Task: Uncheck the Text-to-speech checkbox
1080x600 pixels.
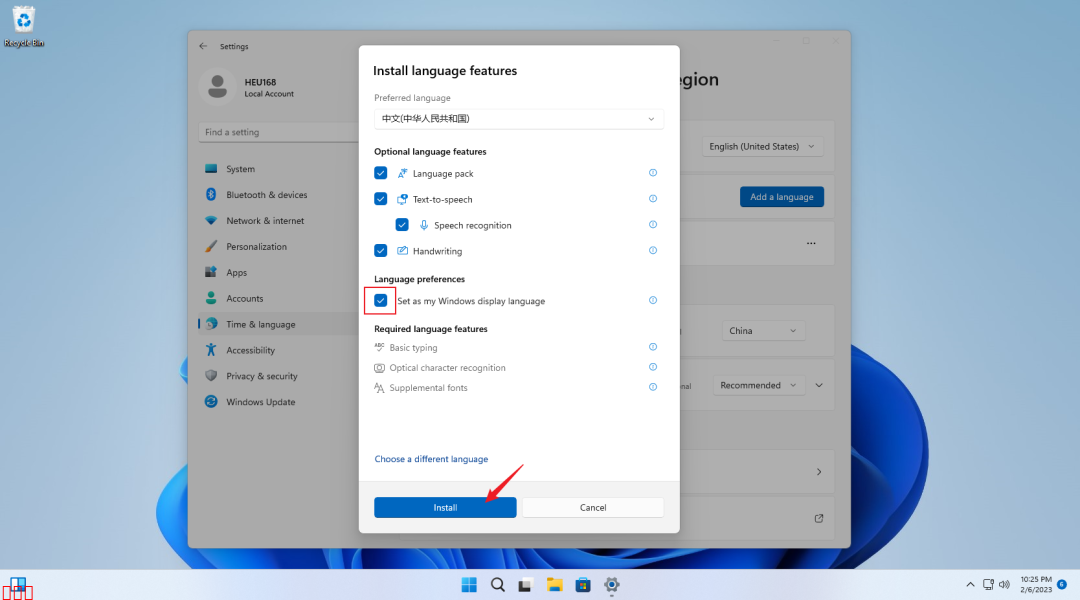Action: [x=380, y=198]
